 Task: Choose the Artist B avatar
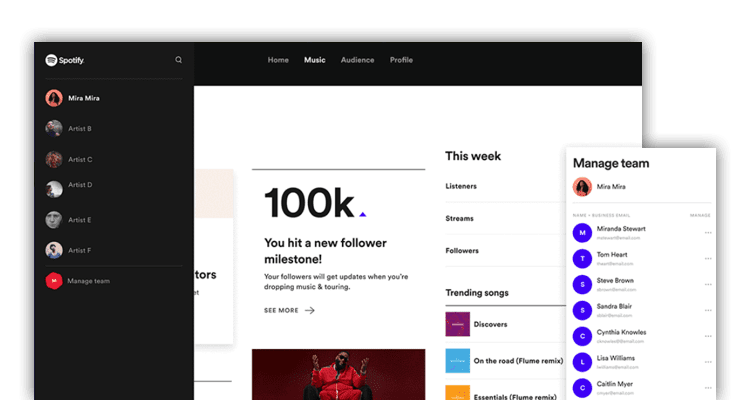pyautogui.click(x=54, y=128)
